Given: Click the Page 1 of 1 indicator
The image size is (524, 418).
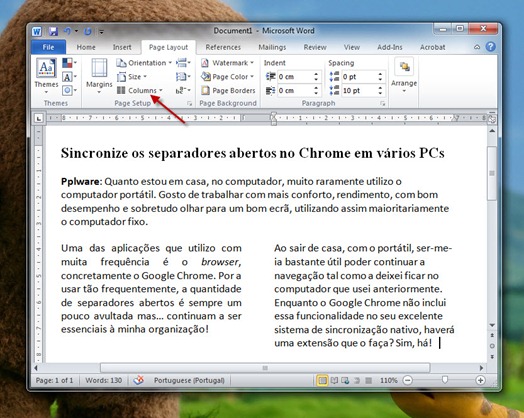Looking at the screenshot, I should click(x=54, y=380).
